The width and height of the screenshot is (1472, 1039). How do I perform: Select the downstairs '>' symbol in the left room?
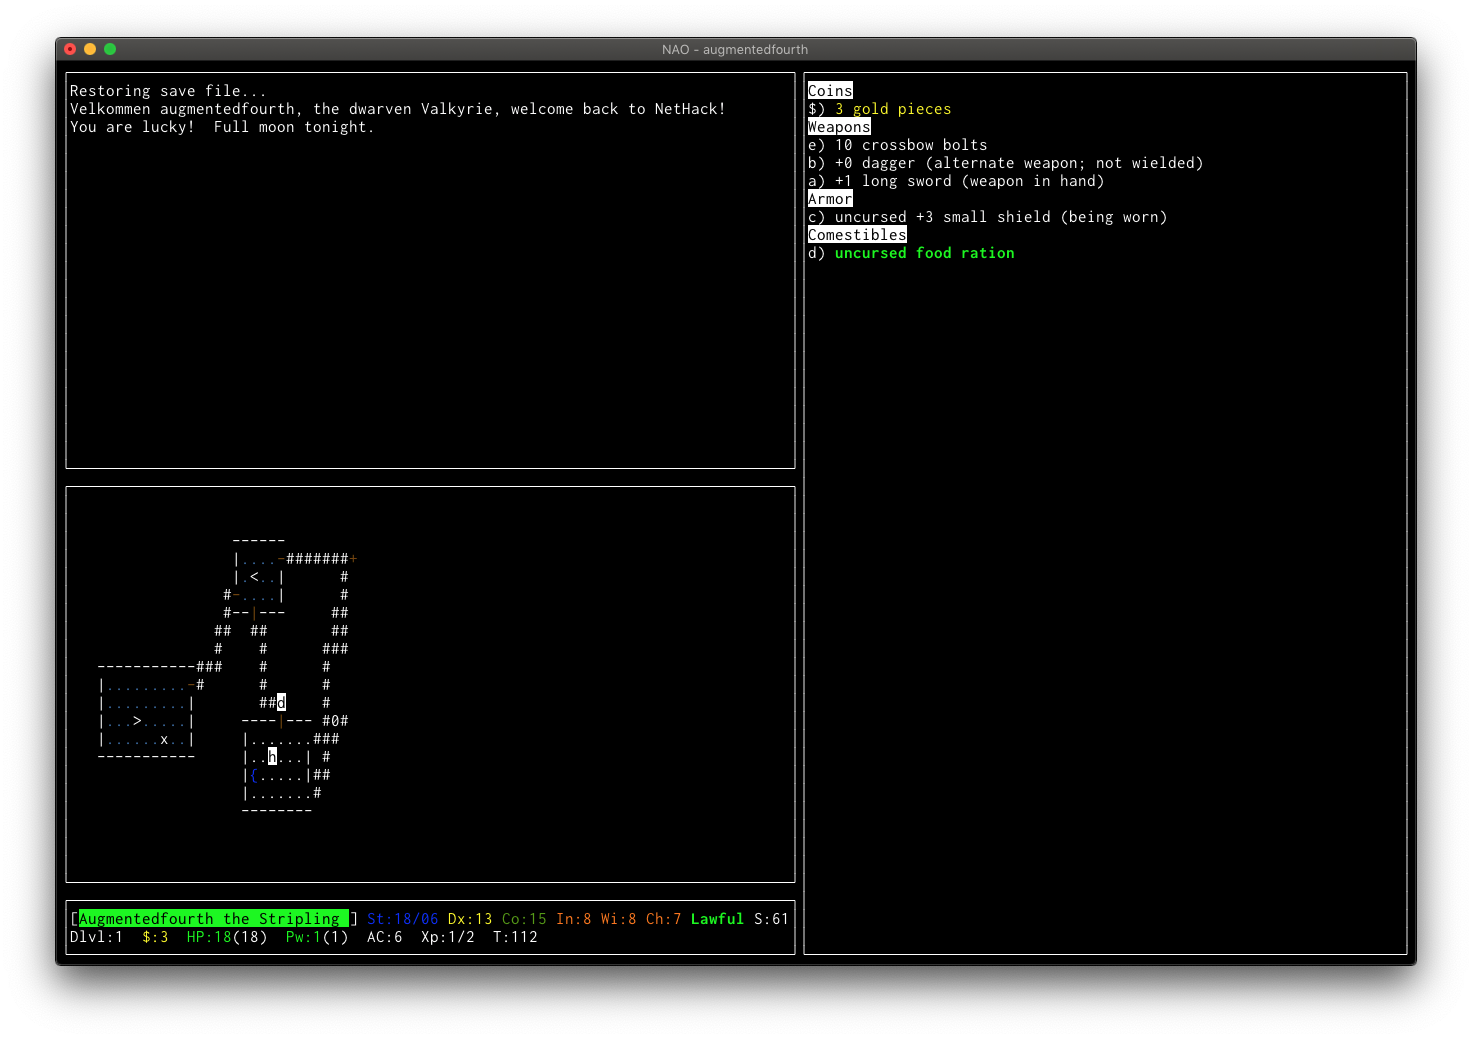point(135,720)
